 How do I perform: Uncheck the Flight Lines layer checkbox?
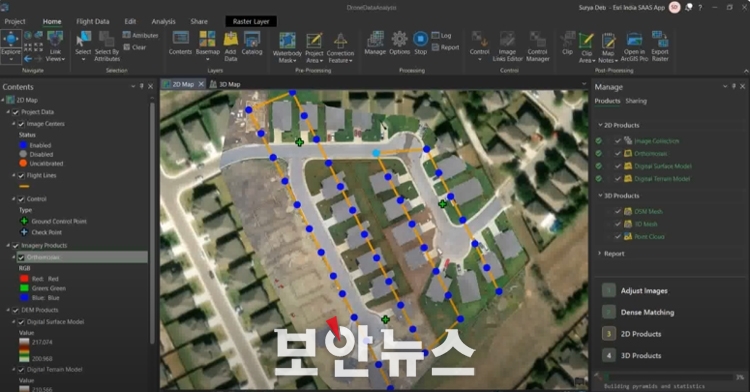(21, 175)
